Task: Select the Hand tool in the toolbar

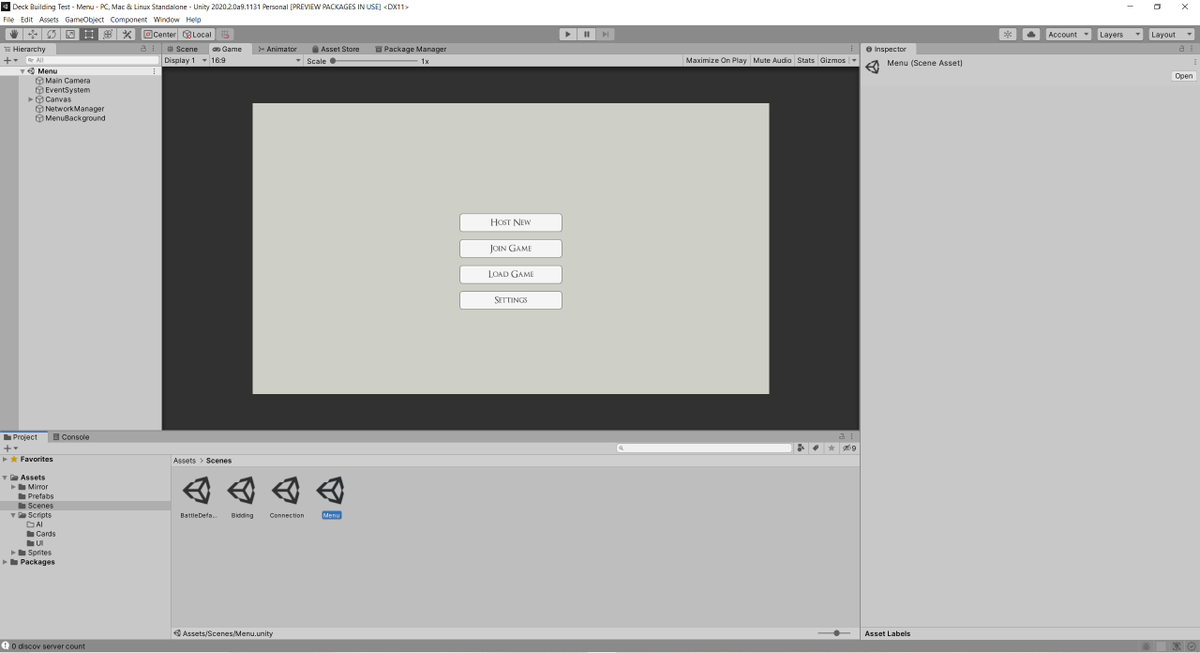Action: [13, 34]
